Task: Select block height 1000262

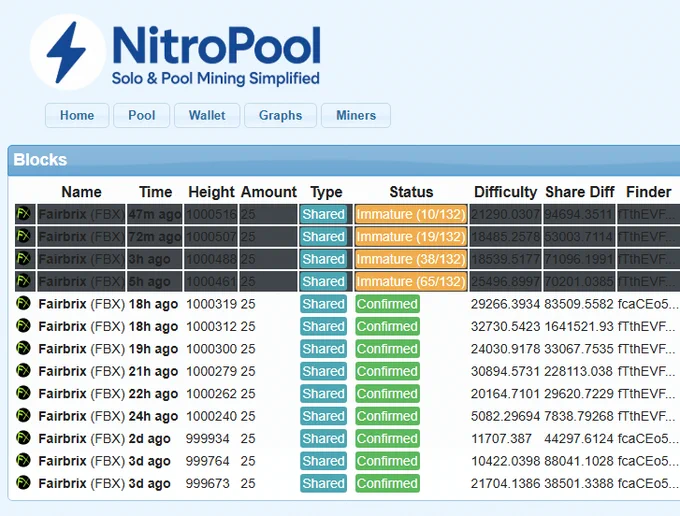Action: (212, 394)
